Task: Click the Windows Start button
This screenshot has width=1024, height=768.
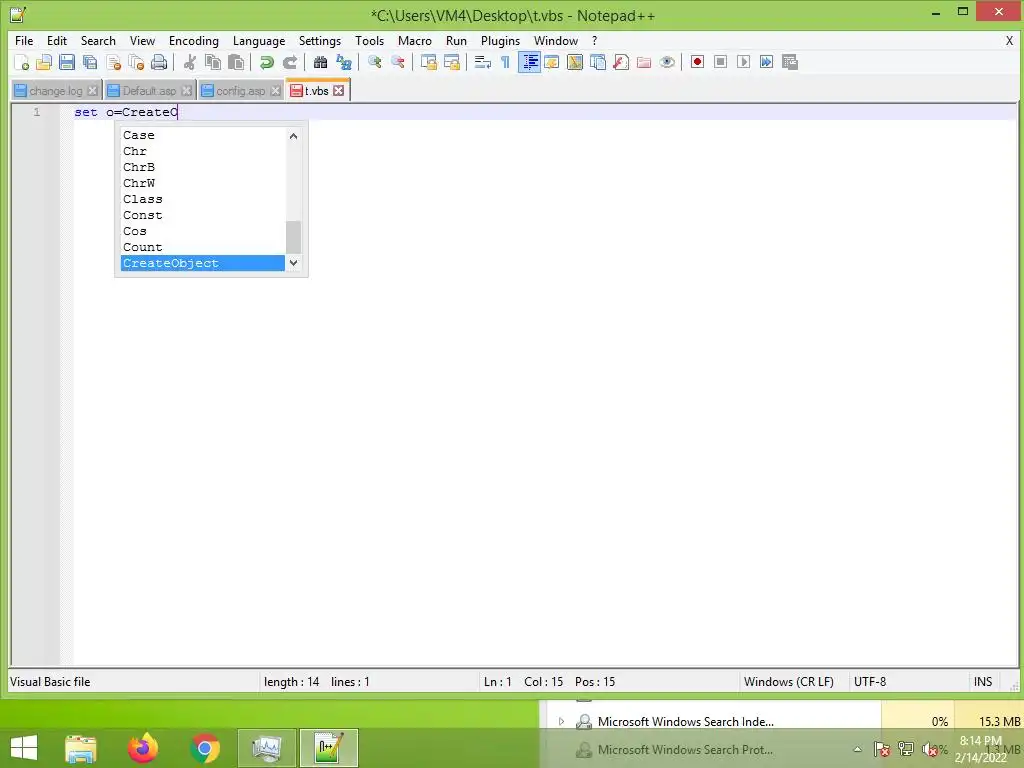Action: [24, 748]
